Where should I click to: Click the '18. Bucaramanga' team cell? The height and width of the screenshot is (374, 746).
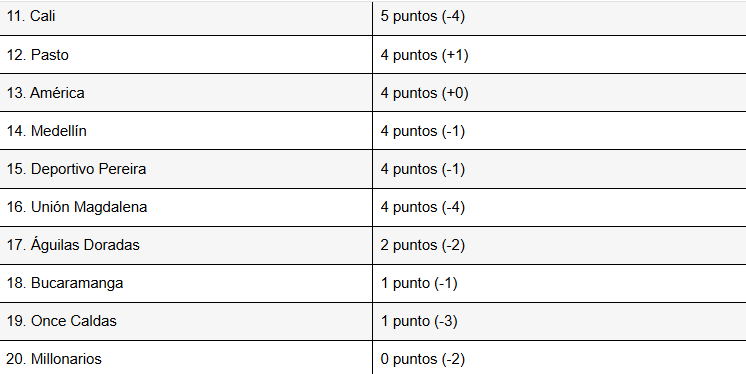[186, 283]
